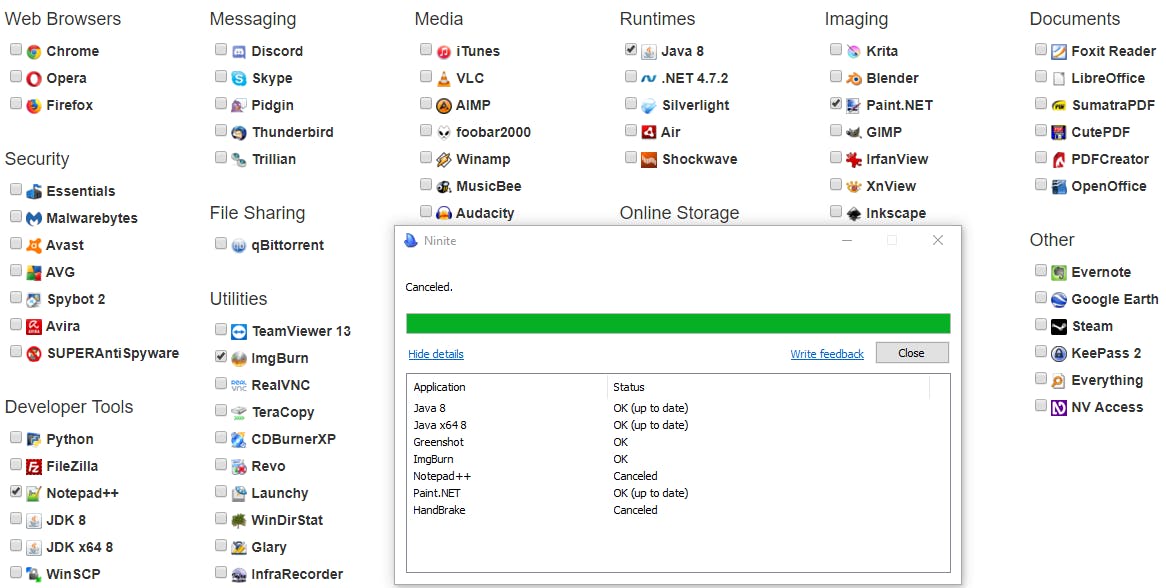
Task: Click the Foxit Reader icon
Action: point(1059,52)
